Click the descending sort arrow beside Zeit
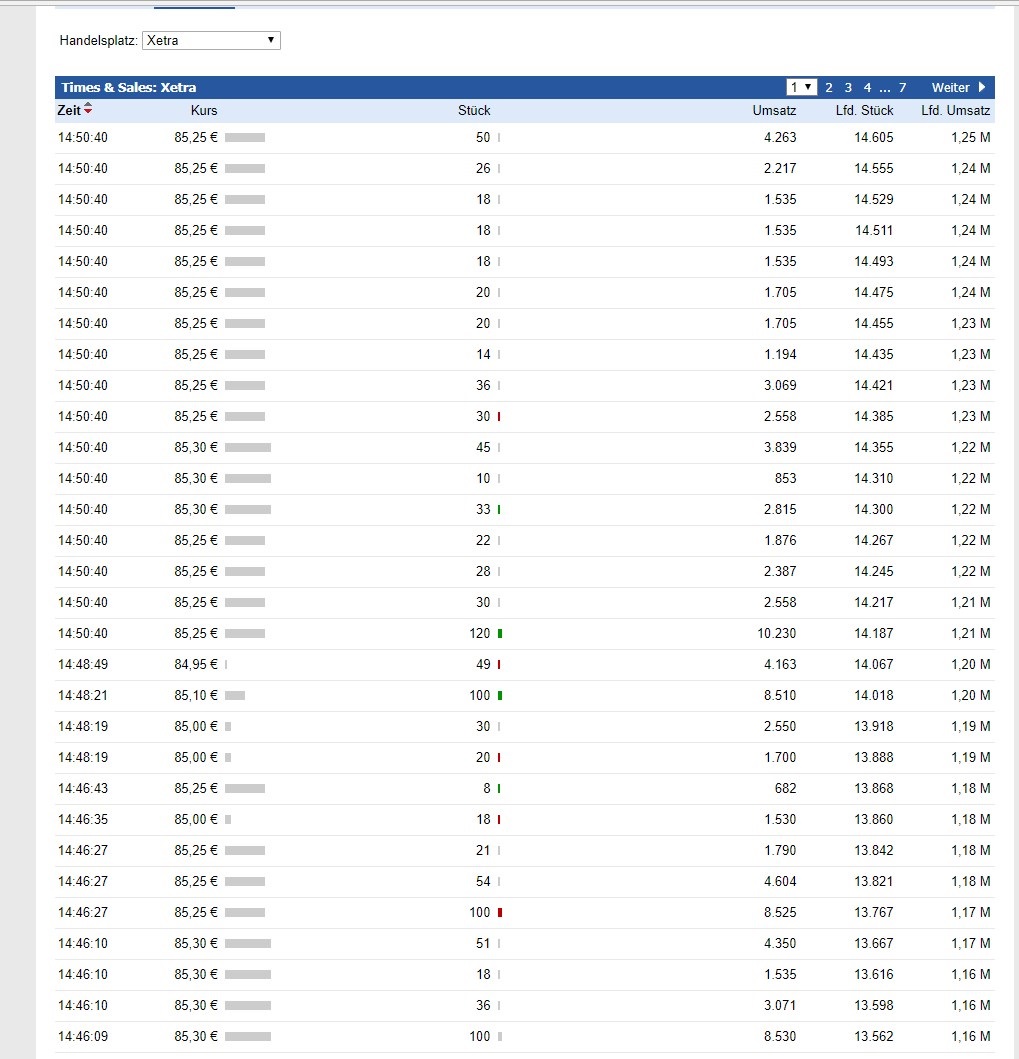This screenshot has height=1059, width=1019. coord(88,113)
